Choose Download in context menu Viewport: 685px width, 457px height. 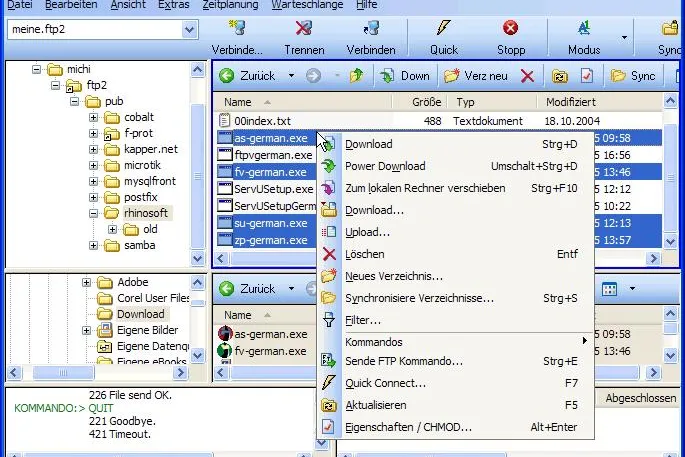[455, 144]
